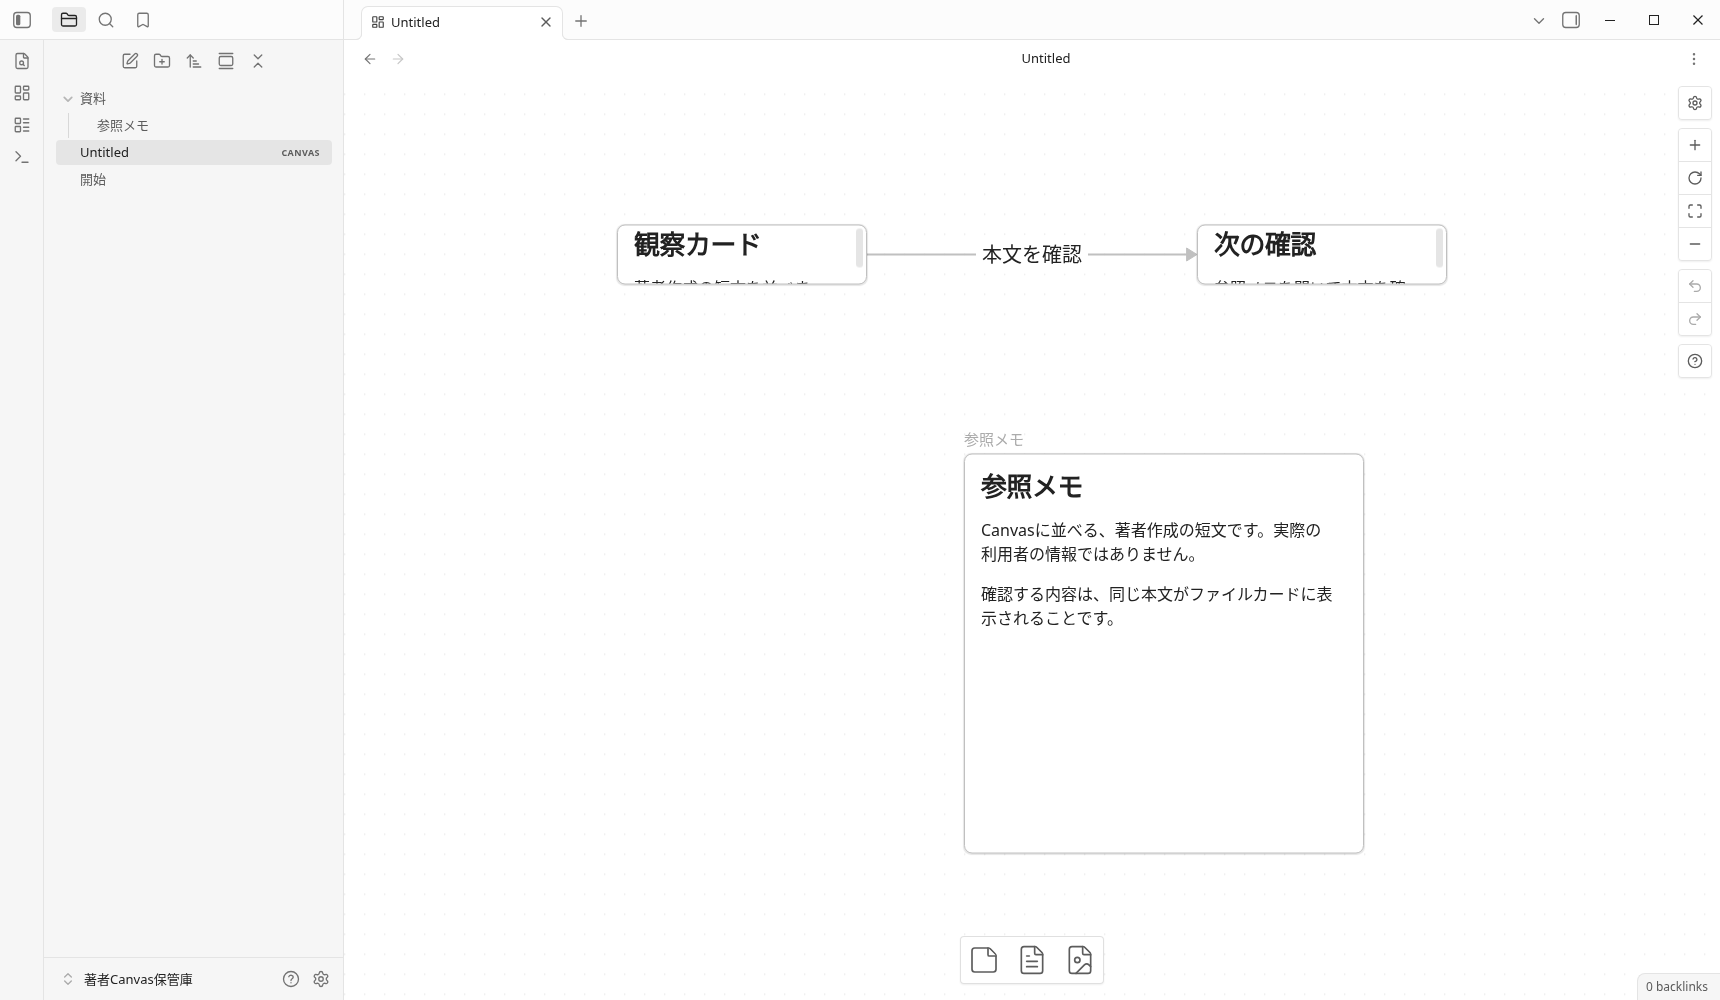Add media from vault to canvas

click(1080, 960)
